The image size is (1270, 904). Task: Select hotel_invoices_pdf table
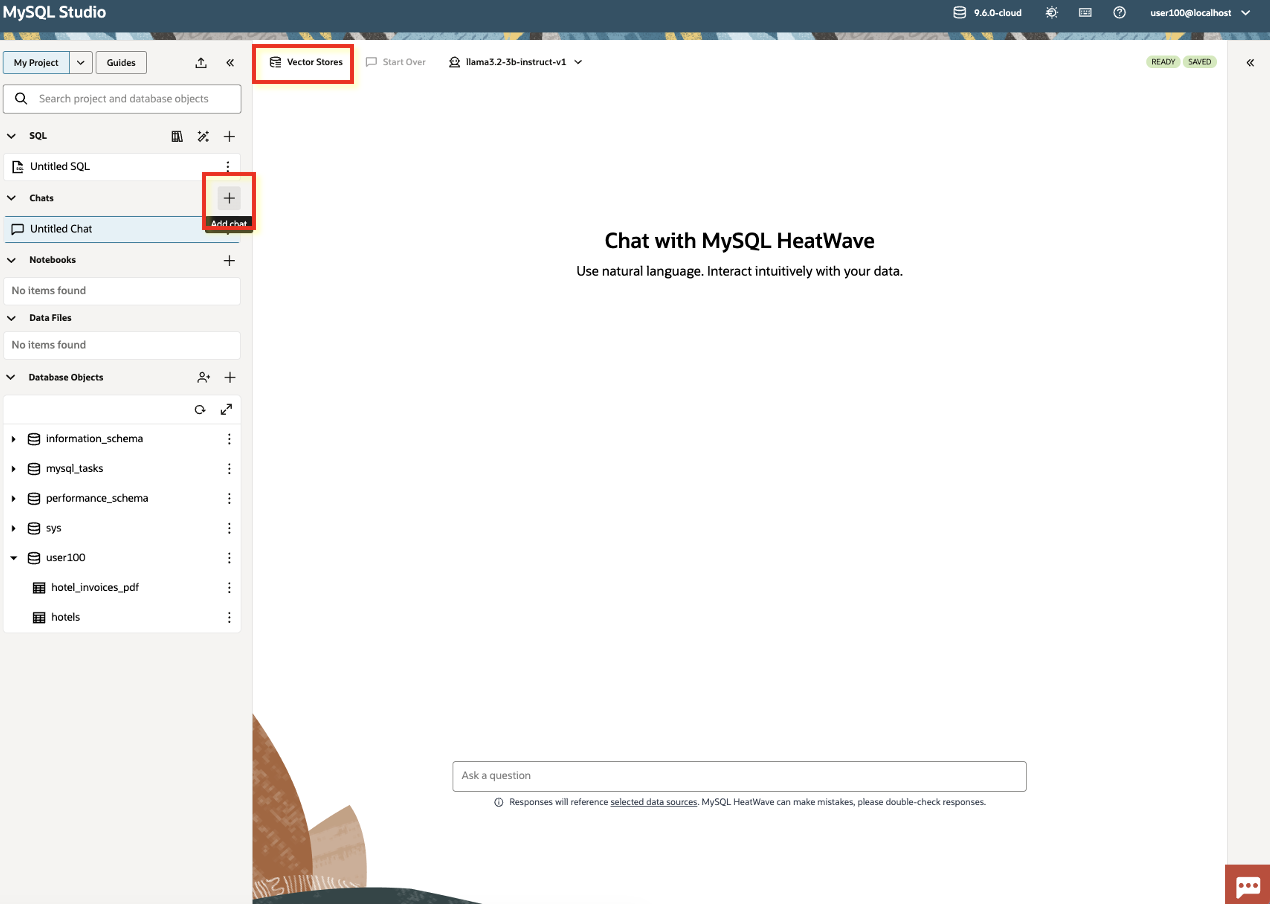[x=94, y=588]
